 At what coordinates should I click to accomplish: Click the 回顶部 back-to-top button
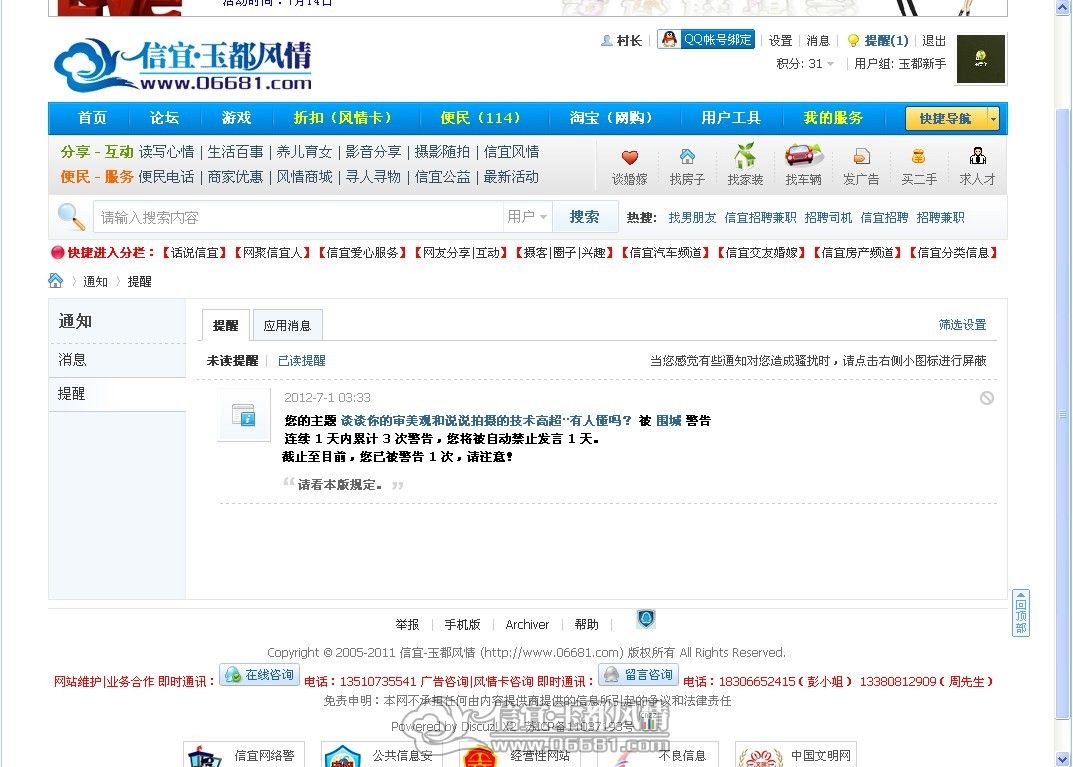tap(1020, 613)
